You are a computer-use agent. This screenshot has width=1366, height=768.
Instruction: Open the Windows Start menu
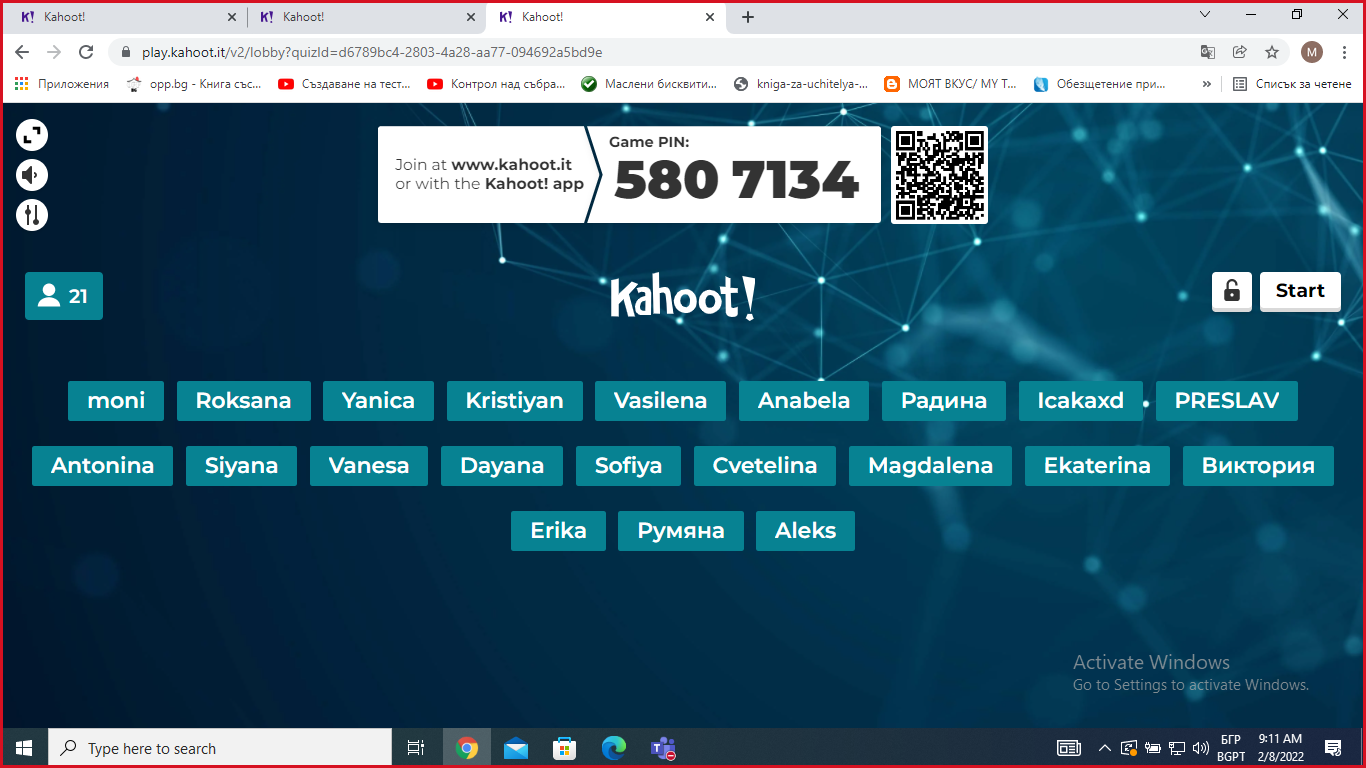pyautogui.click(x=24, y=748)
